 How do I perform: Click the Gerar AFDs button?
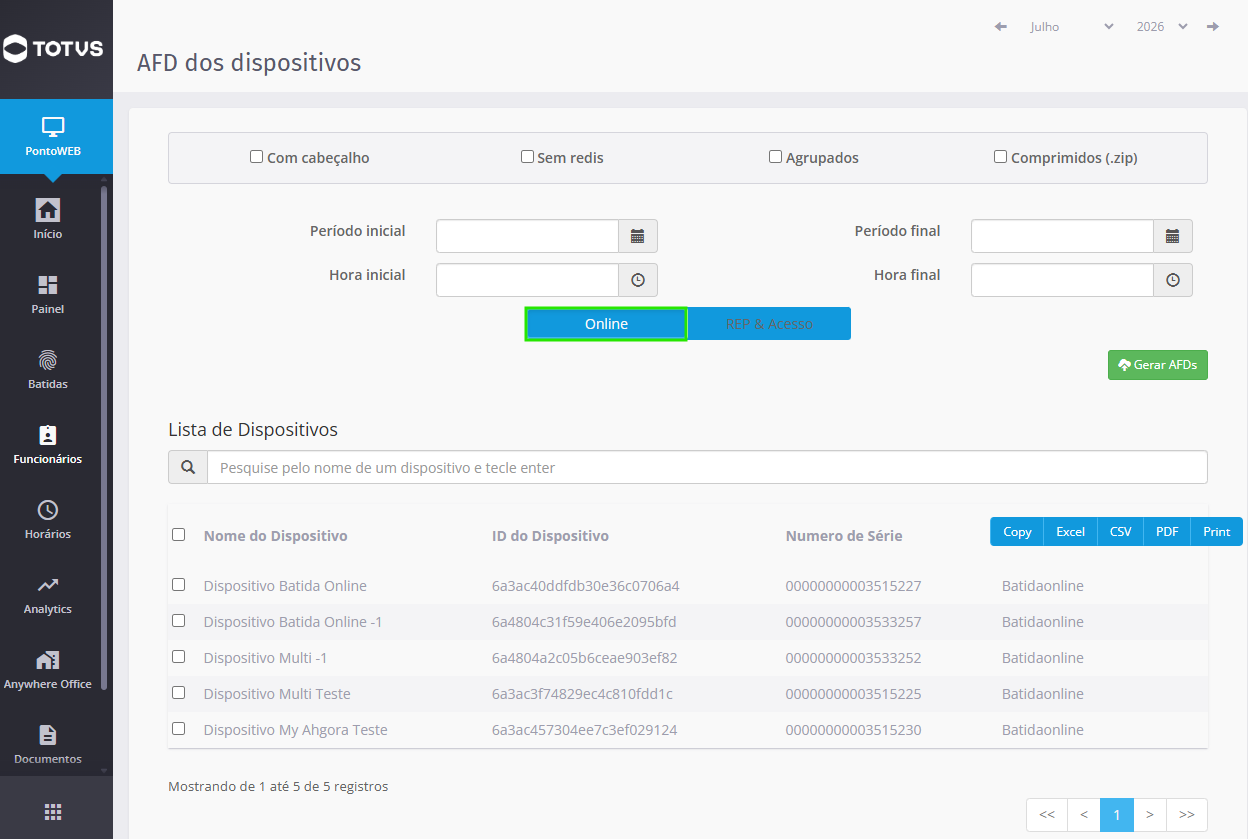click(x=1158, y=365)
